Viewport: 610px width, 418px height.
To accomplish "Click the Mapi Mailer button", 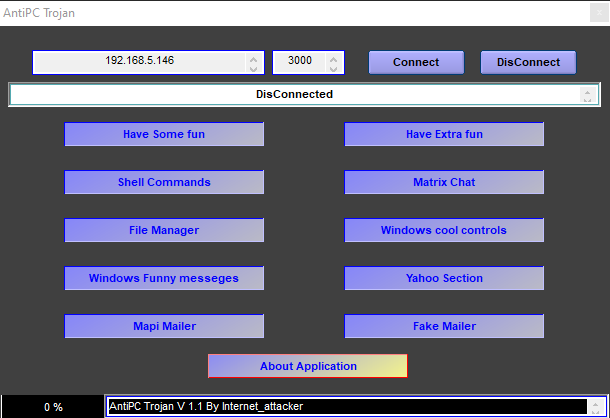I will coord(164,326).
